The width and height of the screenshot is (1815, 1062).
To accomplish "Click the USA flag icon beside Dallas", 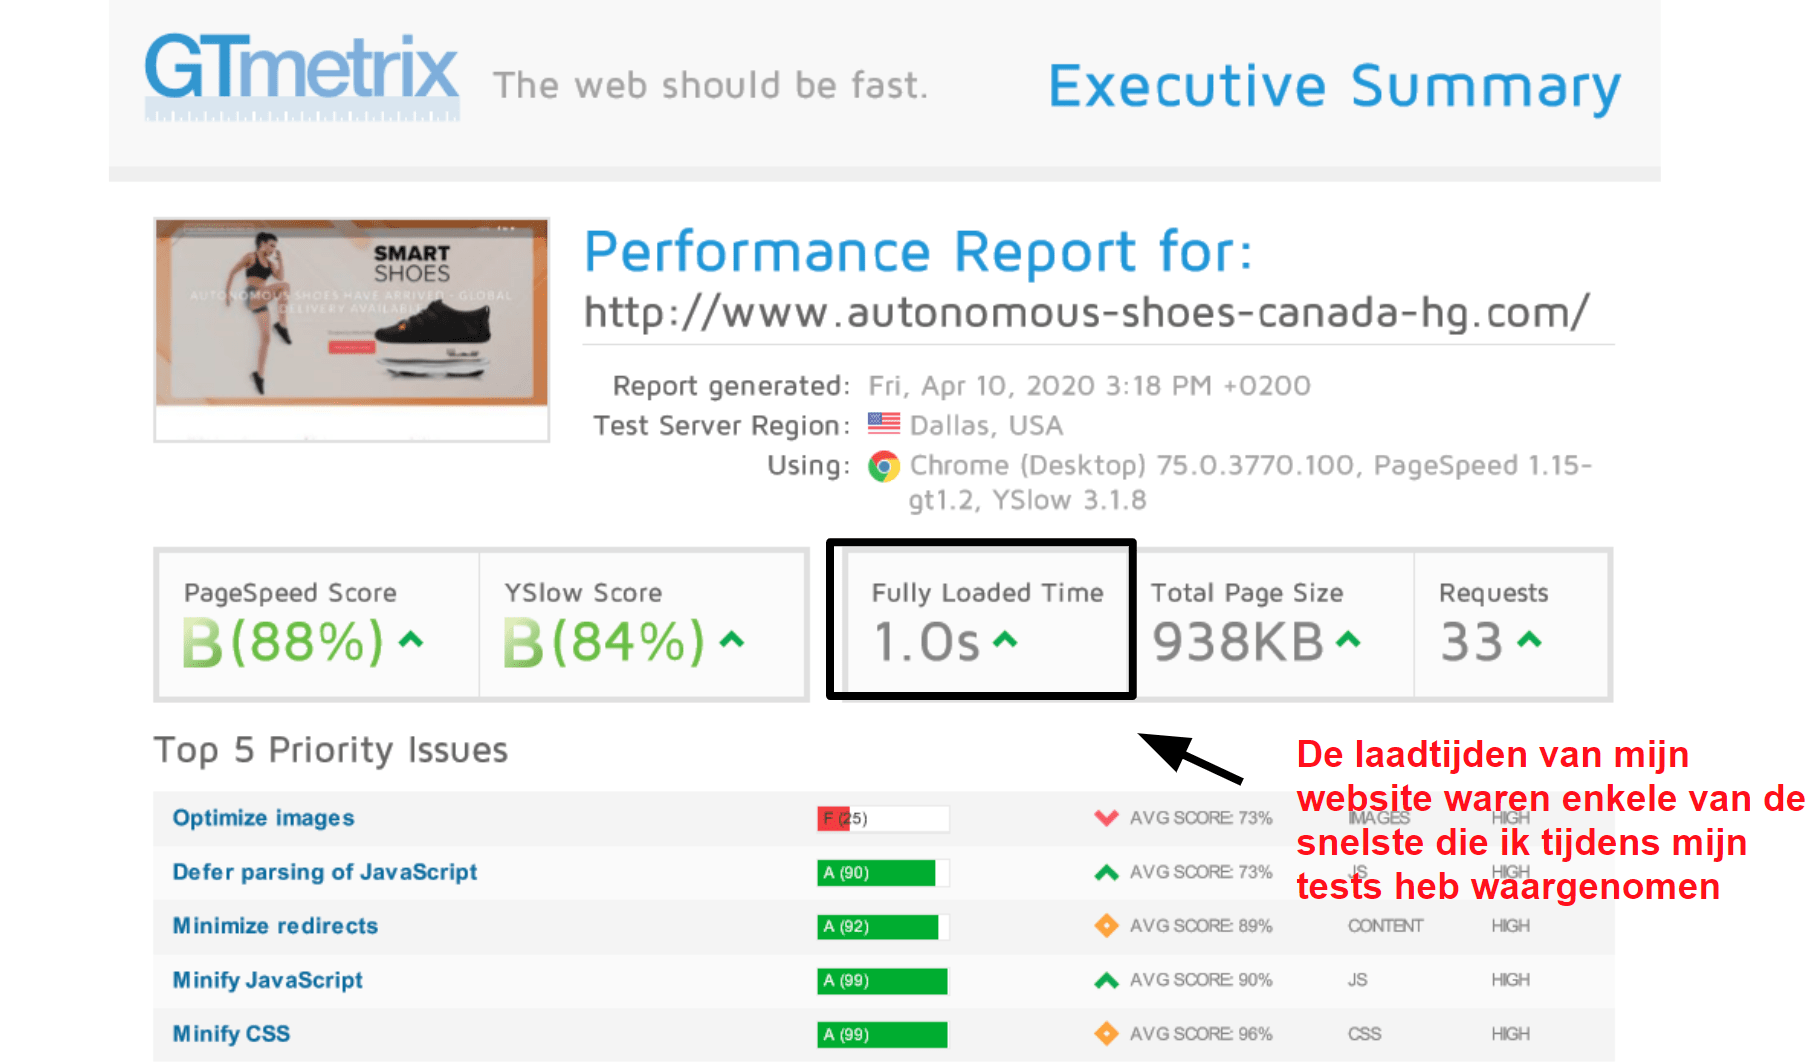I will 884,424.
